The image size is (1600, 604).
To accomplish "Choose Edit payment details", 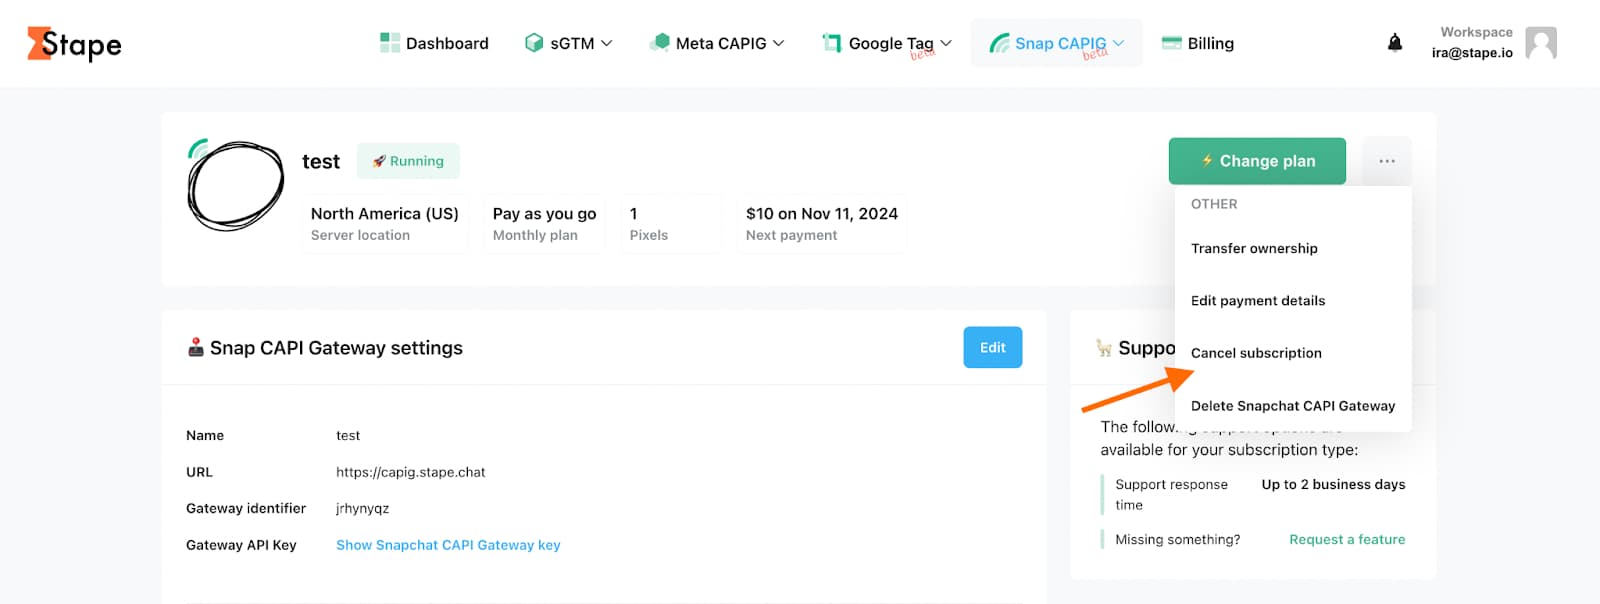I will 1258,300.
